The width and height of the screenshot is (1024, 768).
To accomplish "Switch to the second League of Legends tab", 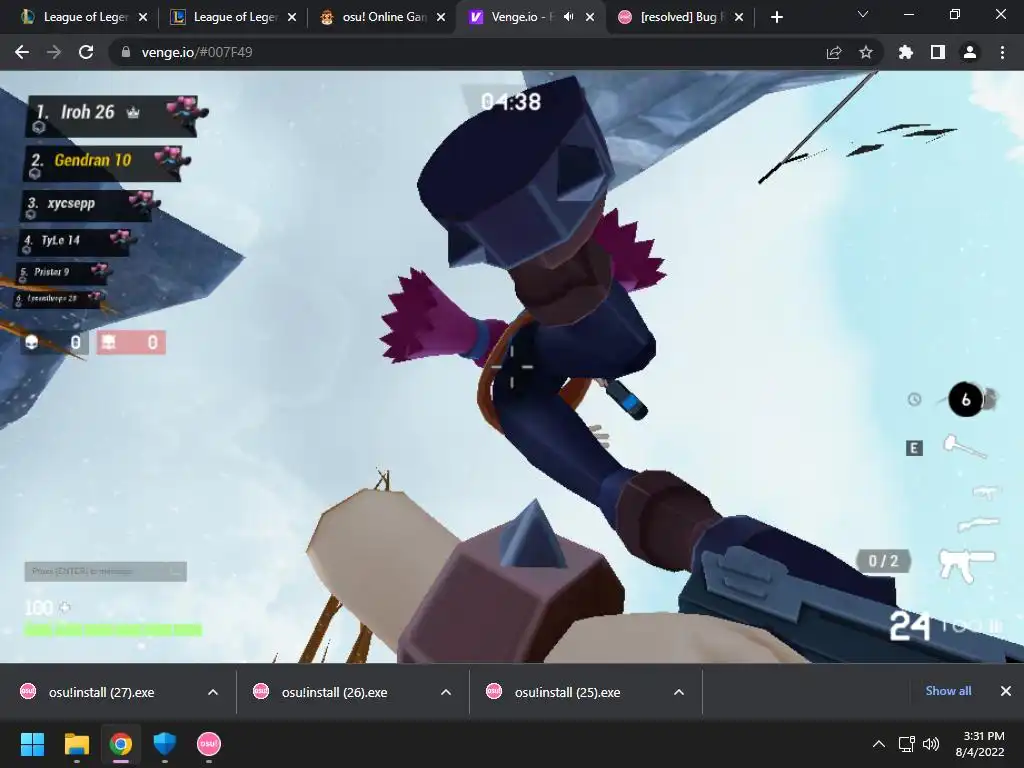I will pyautogui.click(x=233, y=17).
